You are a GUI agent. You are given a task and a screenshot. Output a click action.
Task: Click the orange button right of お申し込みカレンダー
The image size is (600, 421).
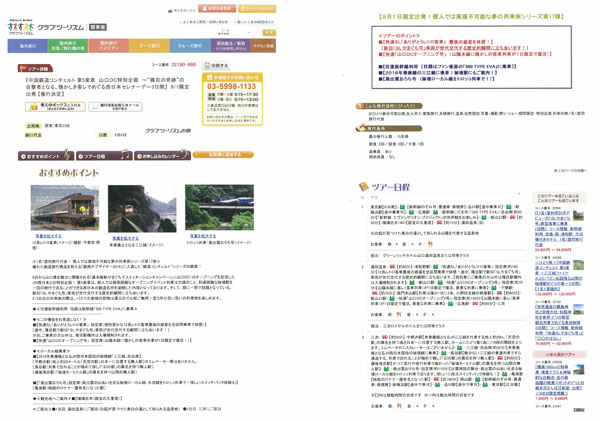pyautogui.click(x=223, y=155)
